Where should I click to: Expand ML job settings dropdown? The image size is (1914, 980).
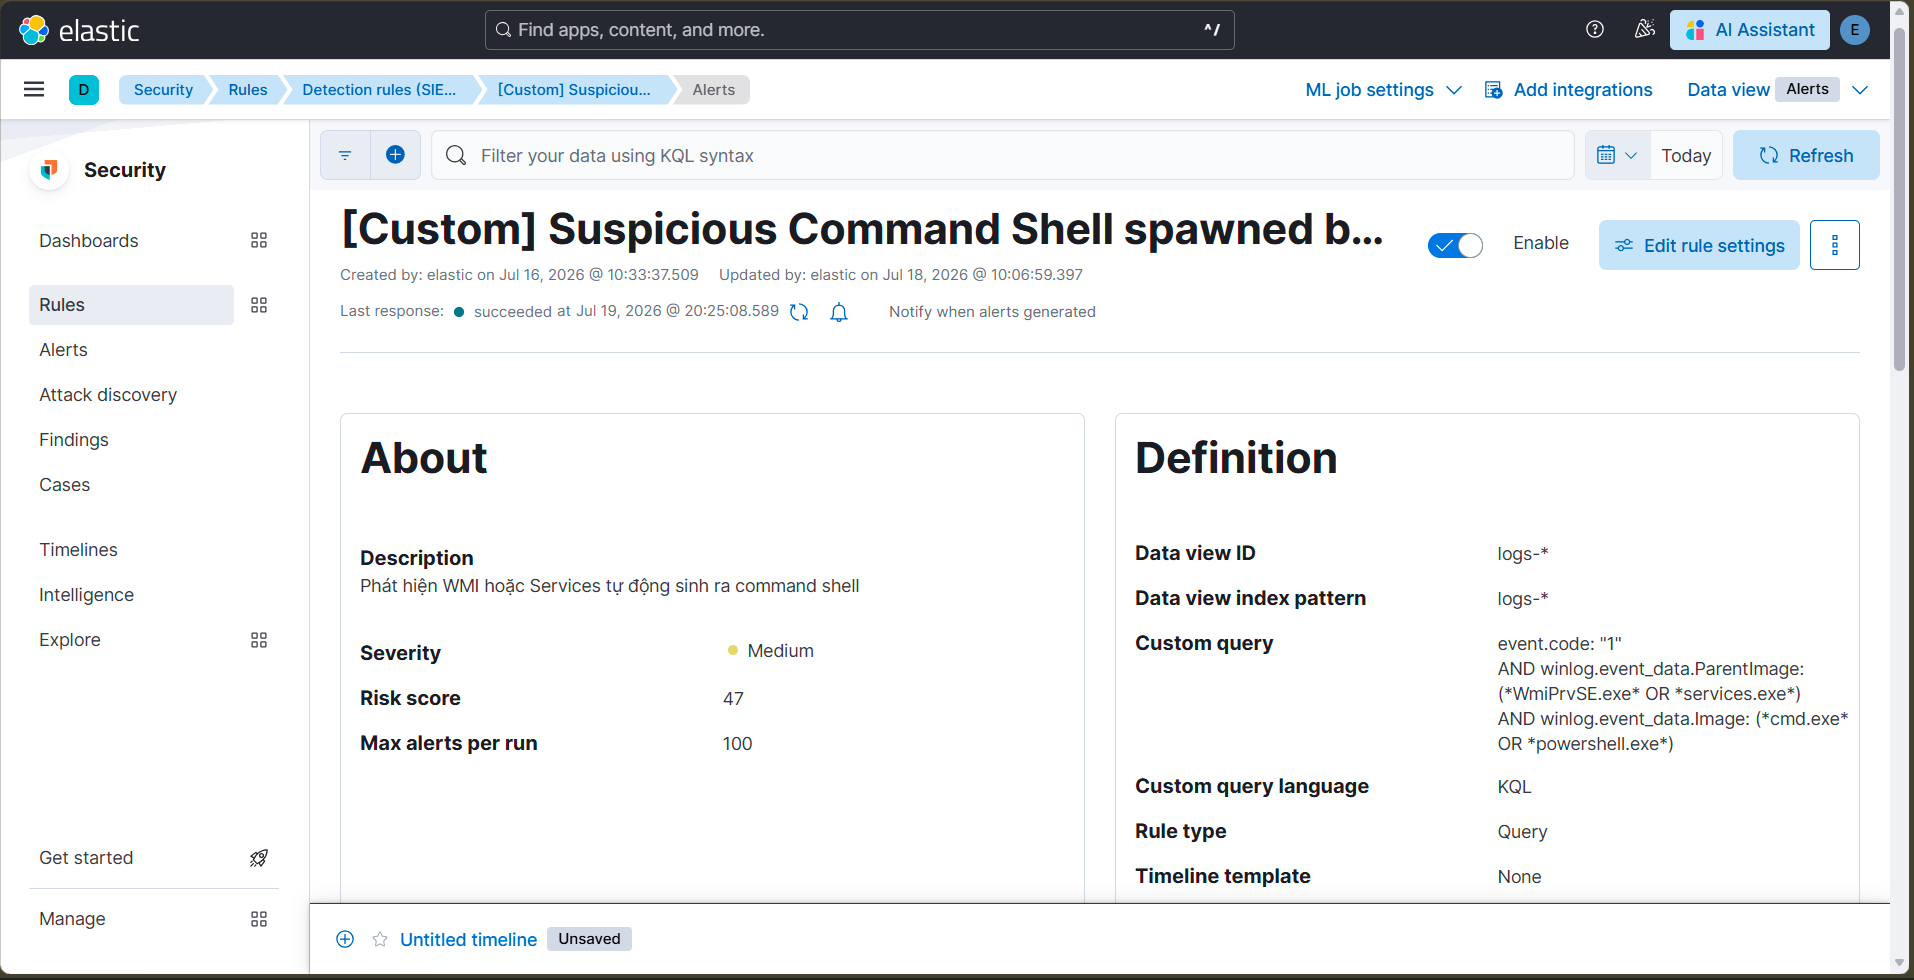1384,90
